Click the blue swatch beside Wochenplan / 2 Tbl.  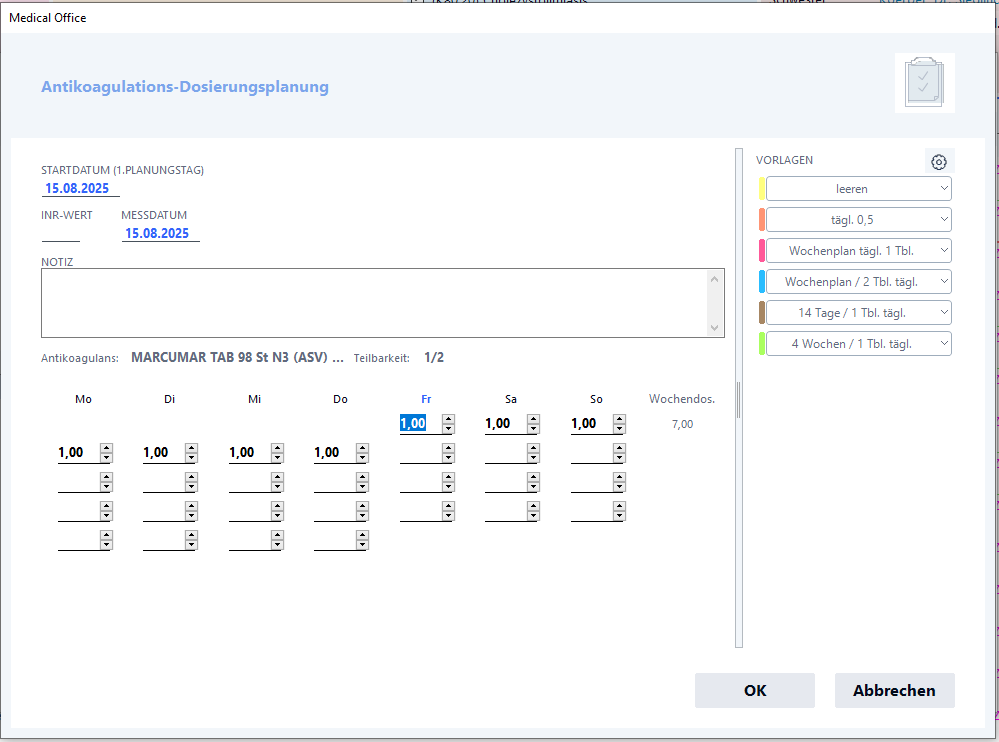(762, 281)
